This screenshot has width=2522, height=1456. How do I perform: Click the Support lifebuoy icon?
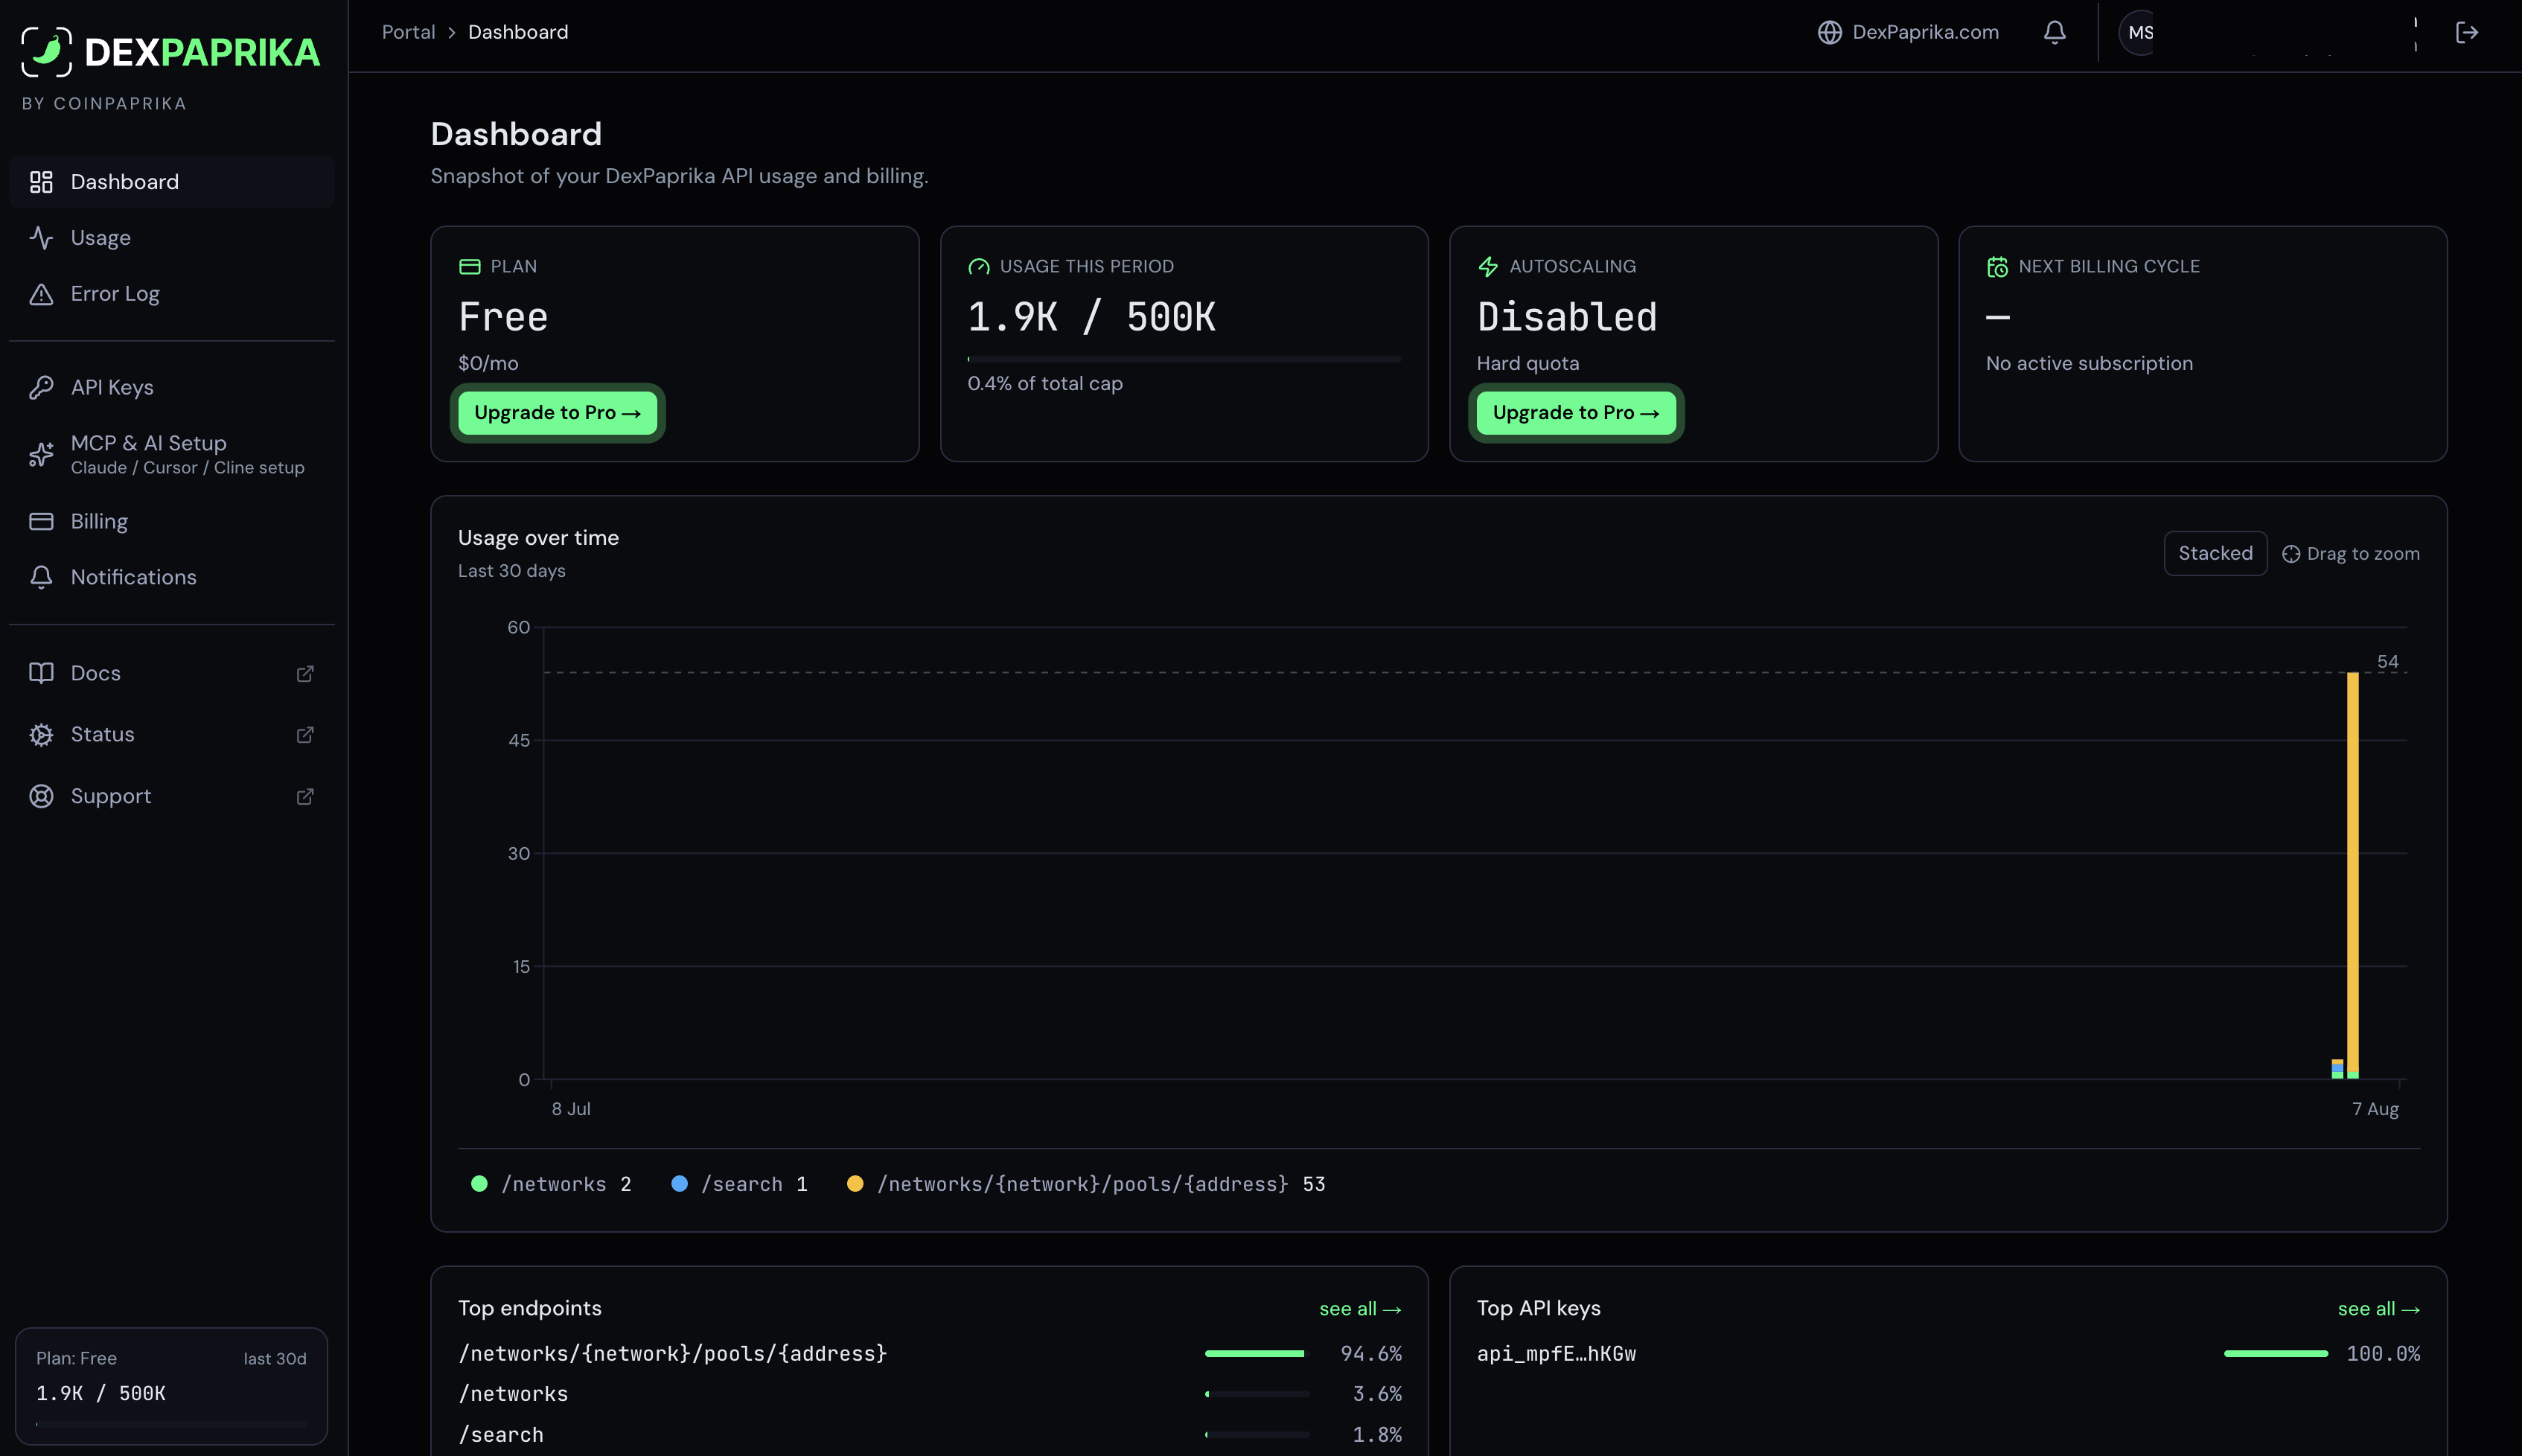tap(41, 797)
